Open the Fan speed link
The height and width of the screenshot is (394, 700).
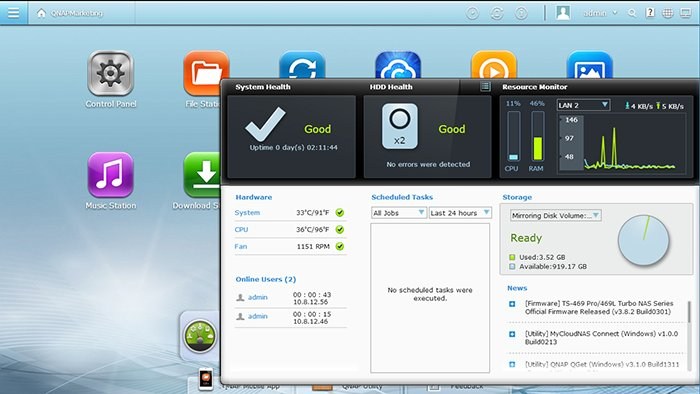240,246
